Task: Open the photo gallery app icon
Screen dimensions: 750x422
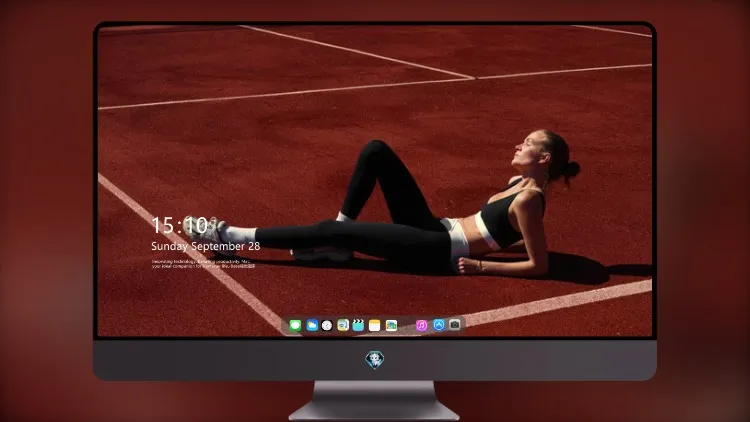Action: point(391,325)
